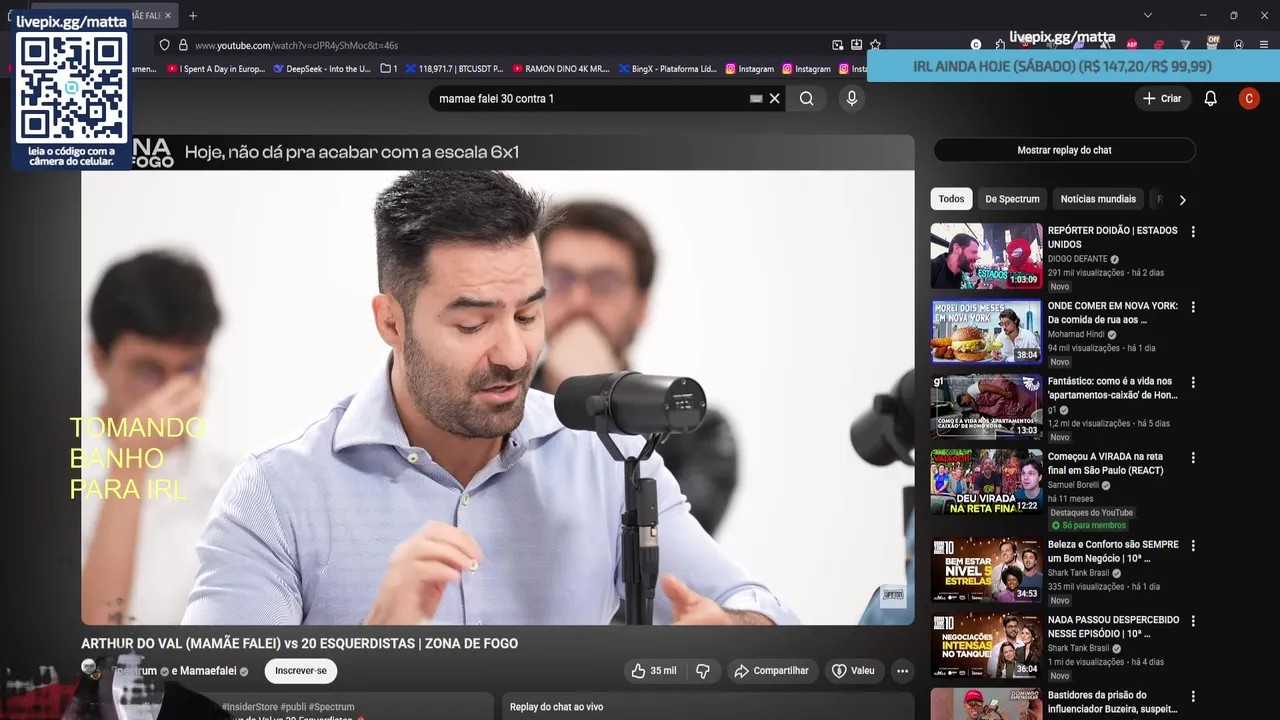Subscribe with the Inscrever-se button

point(301,671)
